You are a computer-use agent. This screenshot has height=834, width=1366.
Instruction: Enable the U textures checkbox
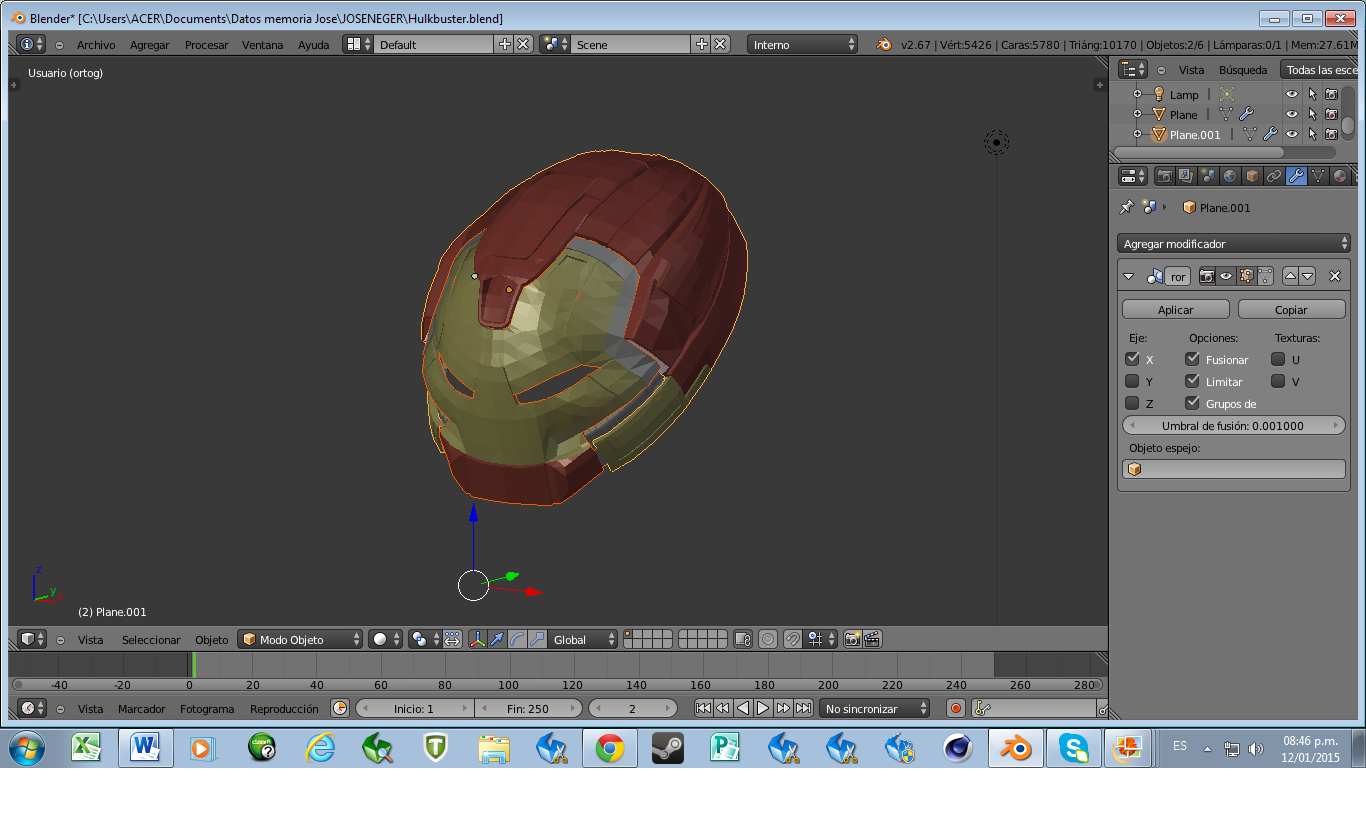pos(1278,359)
